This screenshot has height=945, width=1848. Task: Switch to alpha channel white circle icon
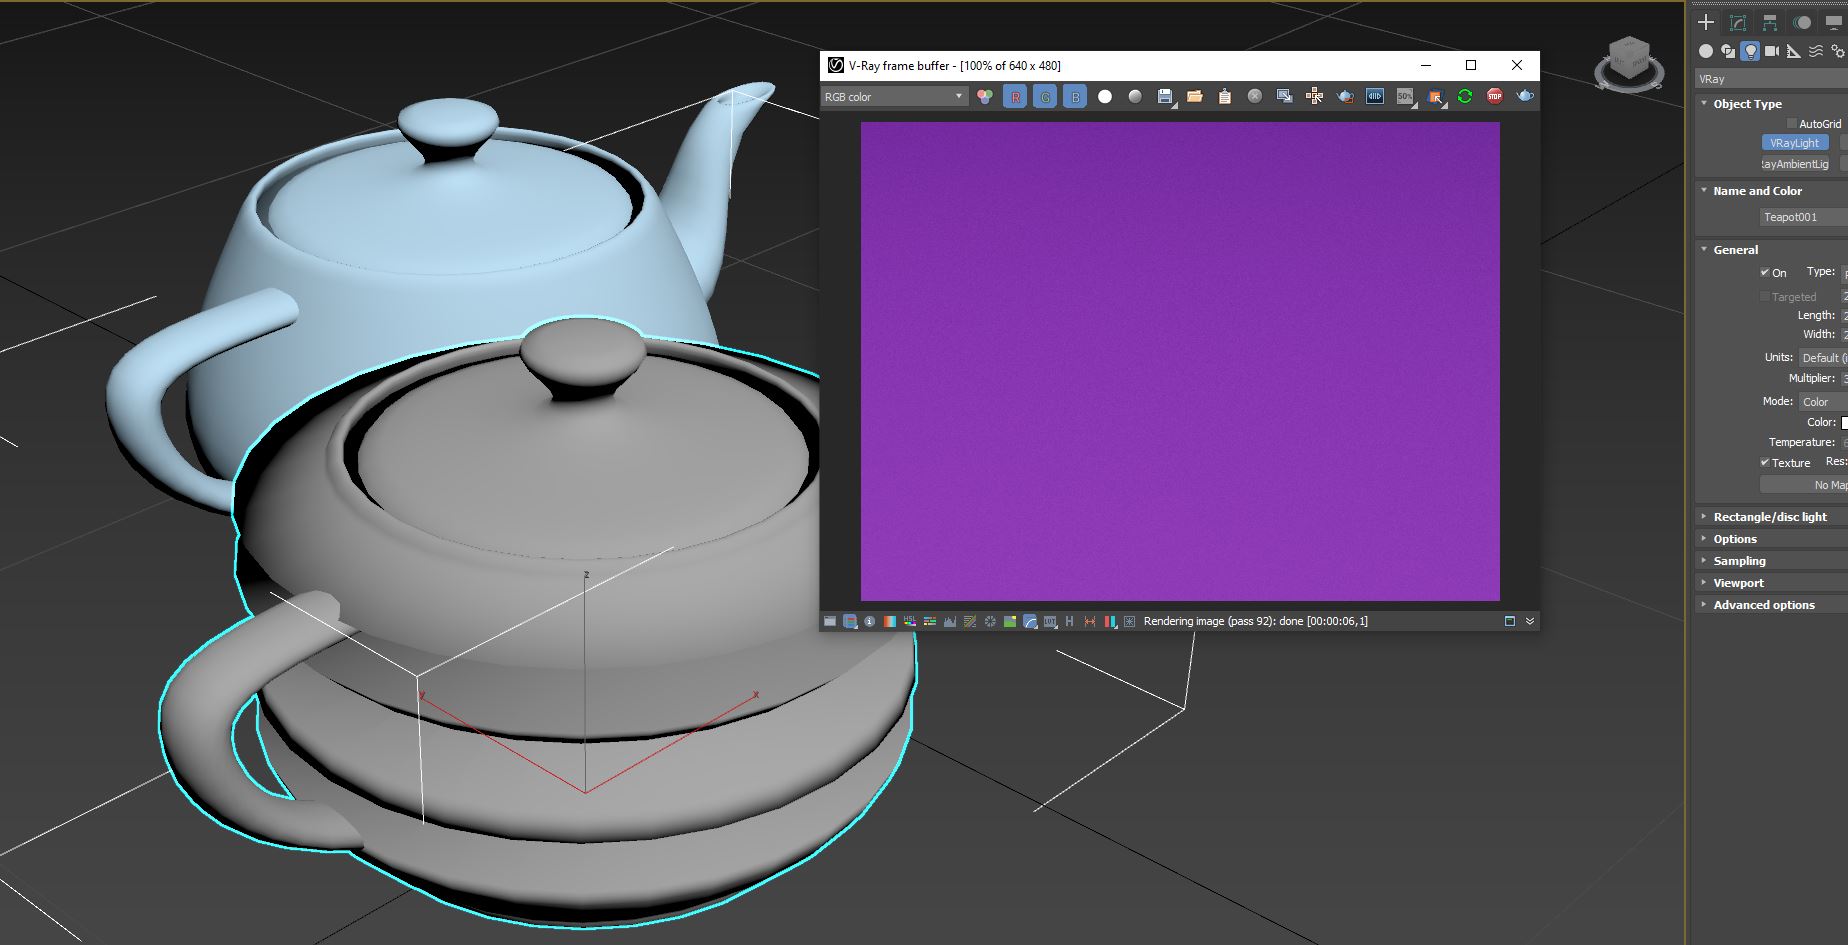[x=1105, y=96]
